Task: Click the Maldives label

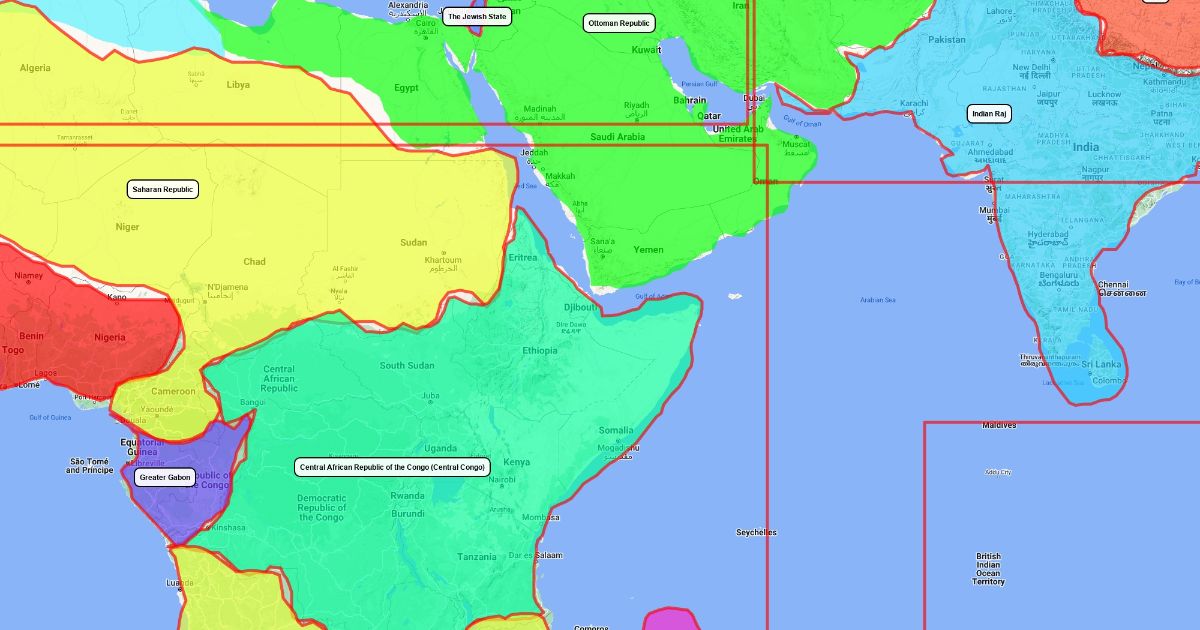Action: pyautogui.click(x=999, y=425)
